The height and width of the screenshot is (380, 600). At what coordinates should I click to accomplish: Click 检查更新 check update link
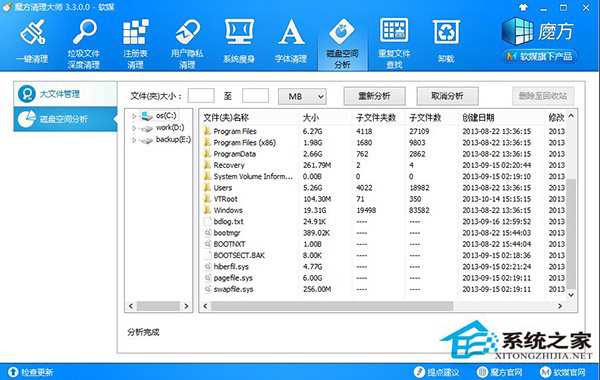(31, 372)
